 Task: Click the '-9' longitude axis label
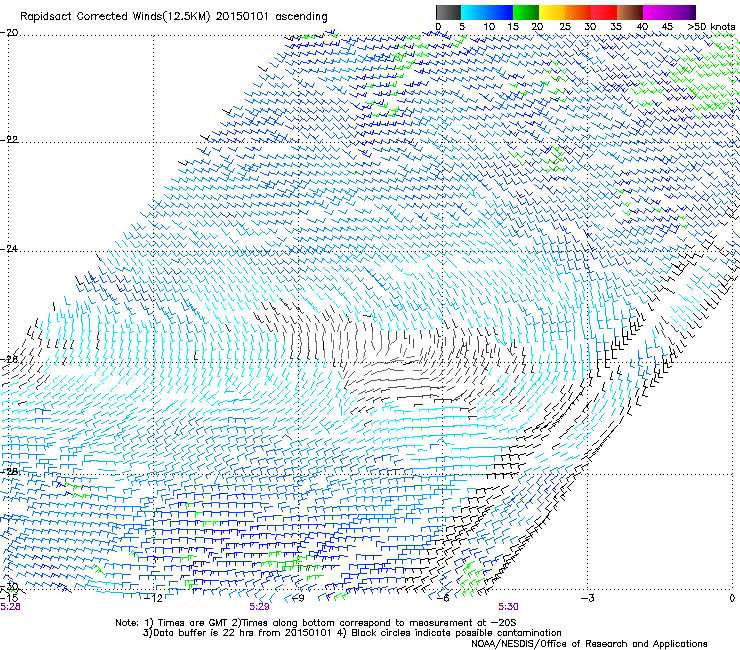coord(298,598)
